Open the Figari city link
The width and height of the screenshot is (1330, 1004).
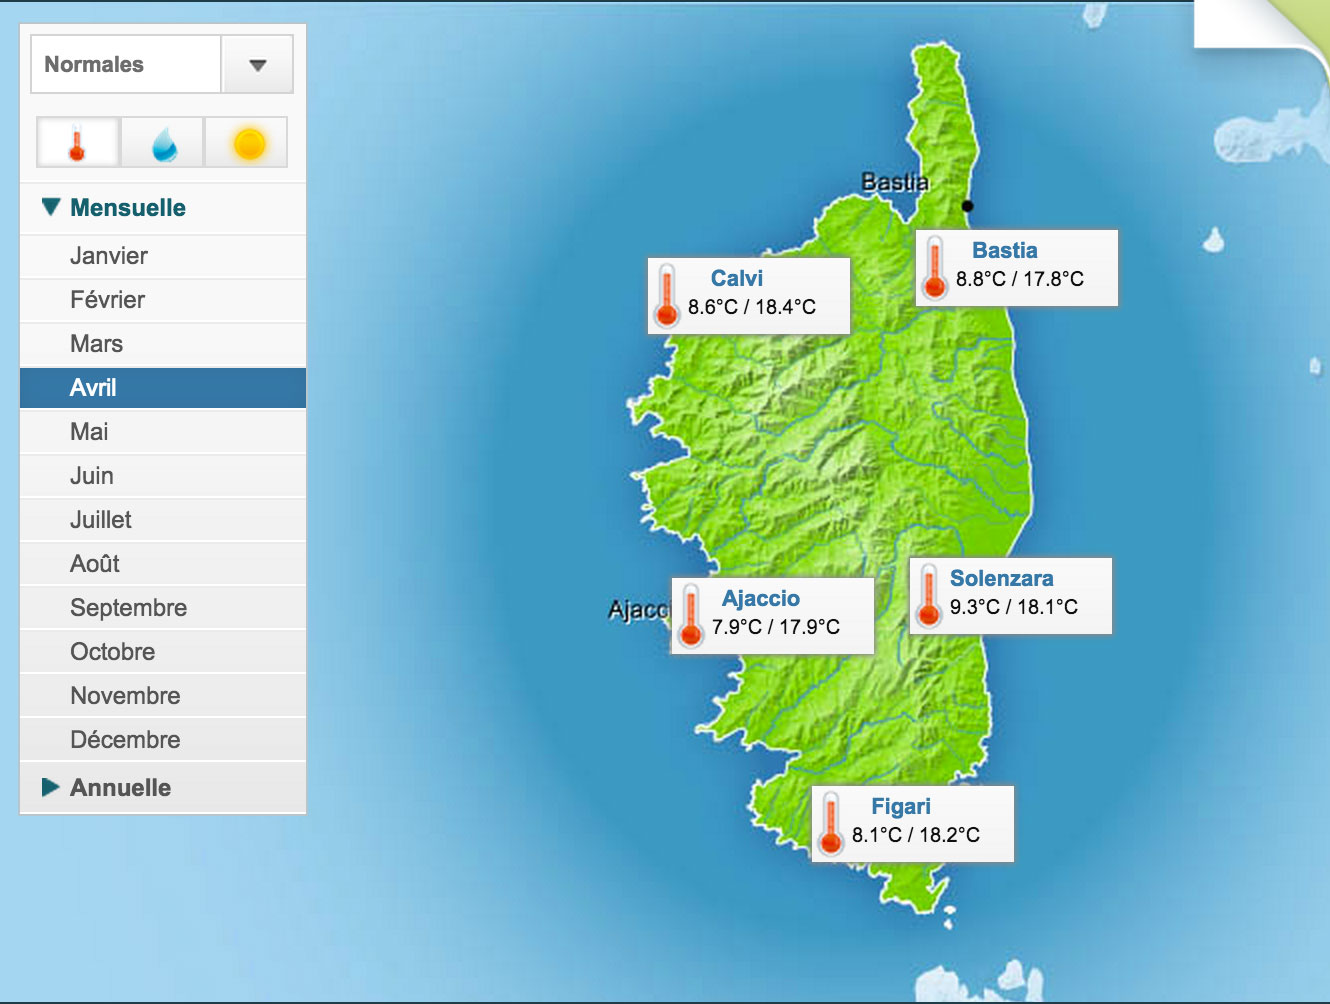click(x=901, y=806)
